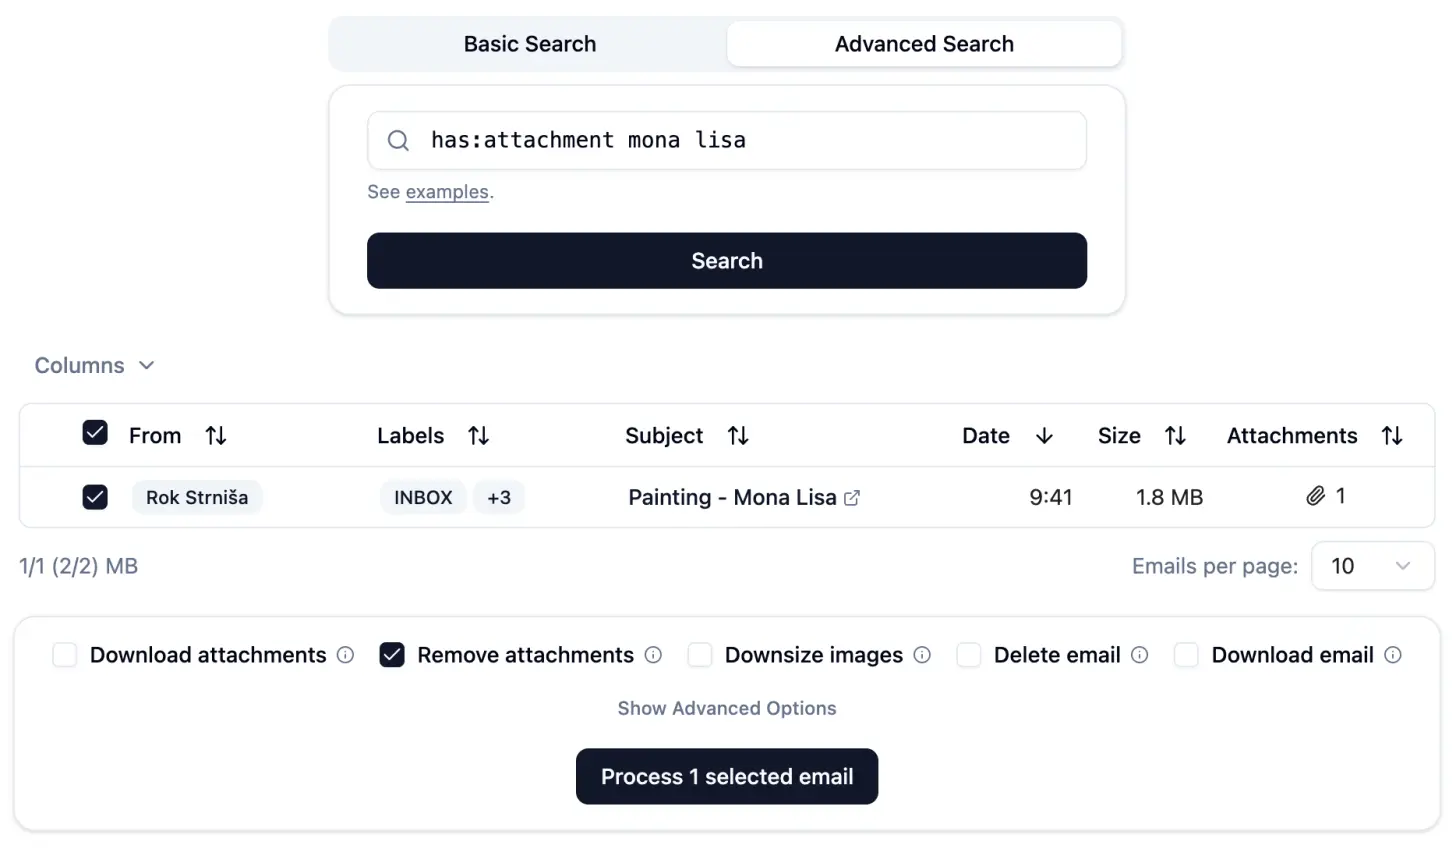Sort emails by Size
1456x849 pixels.
pos(1175,435)
